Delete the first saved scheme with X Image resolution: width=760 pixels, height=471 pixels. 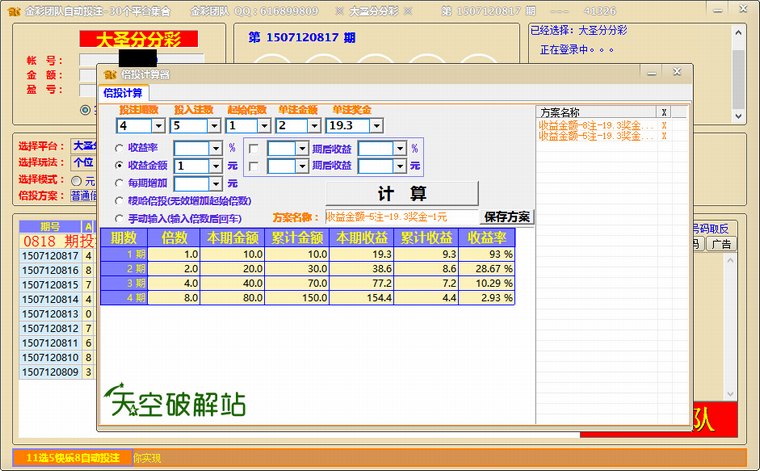pyautogui.click(x=663, y=125)
